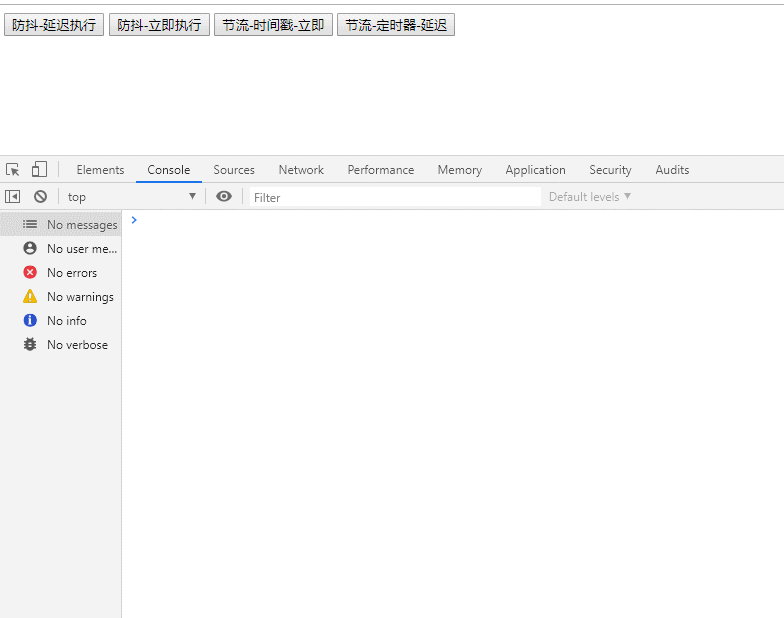Click the 防抖-立即执行 button
This screenshot has height=618, width=784.
coord(159,25)
